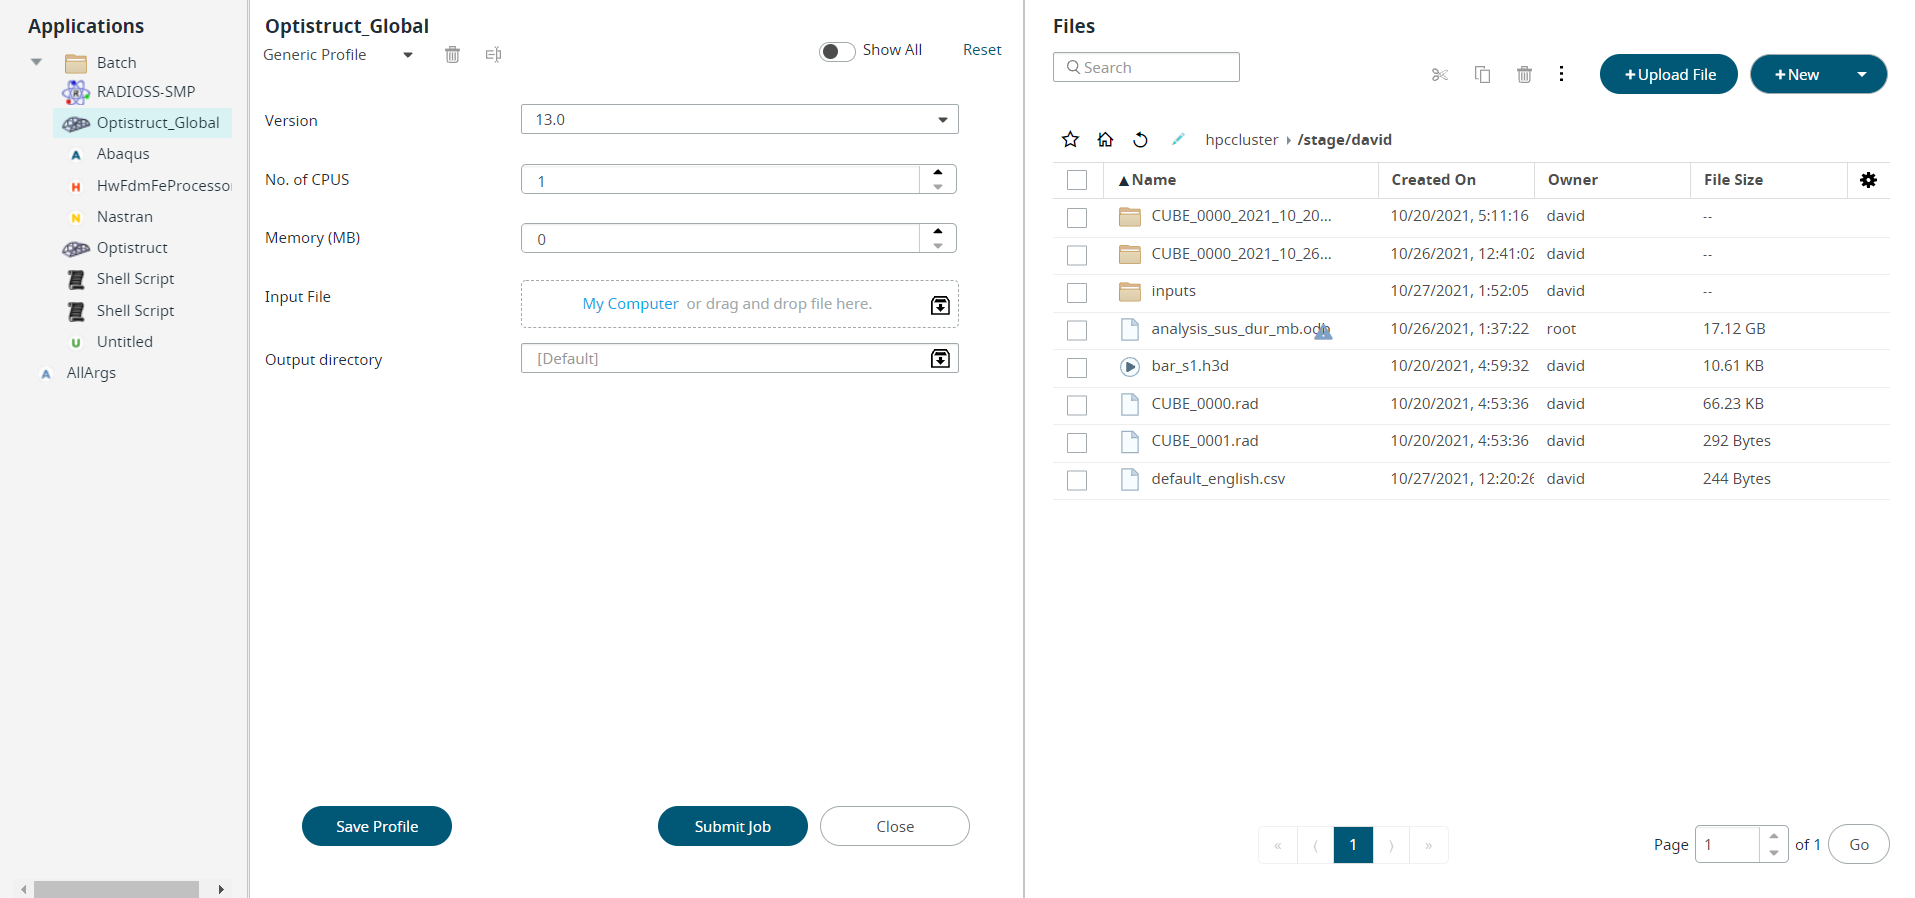Click the cut scissors icon in Files

tap(1440, 75)
